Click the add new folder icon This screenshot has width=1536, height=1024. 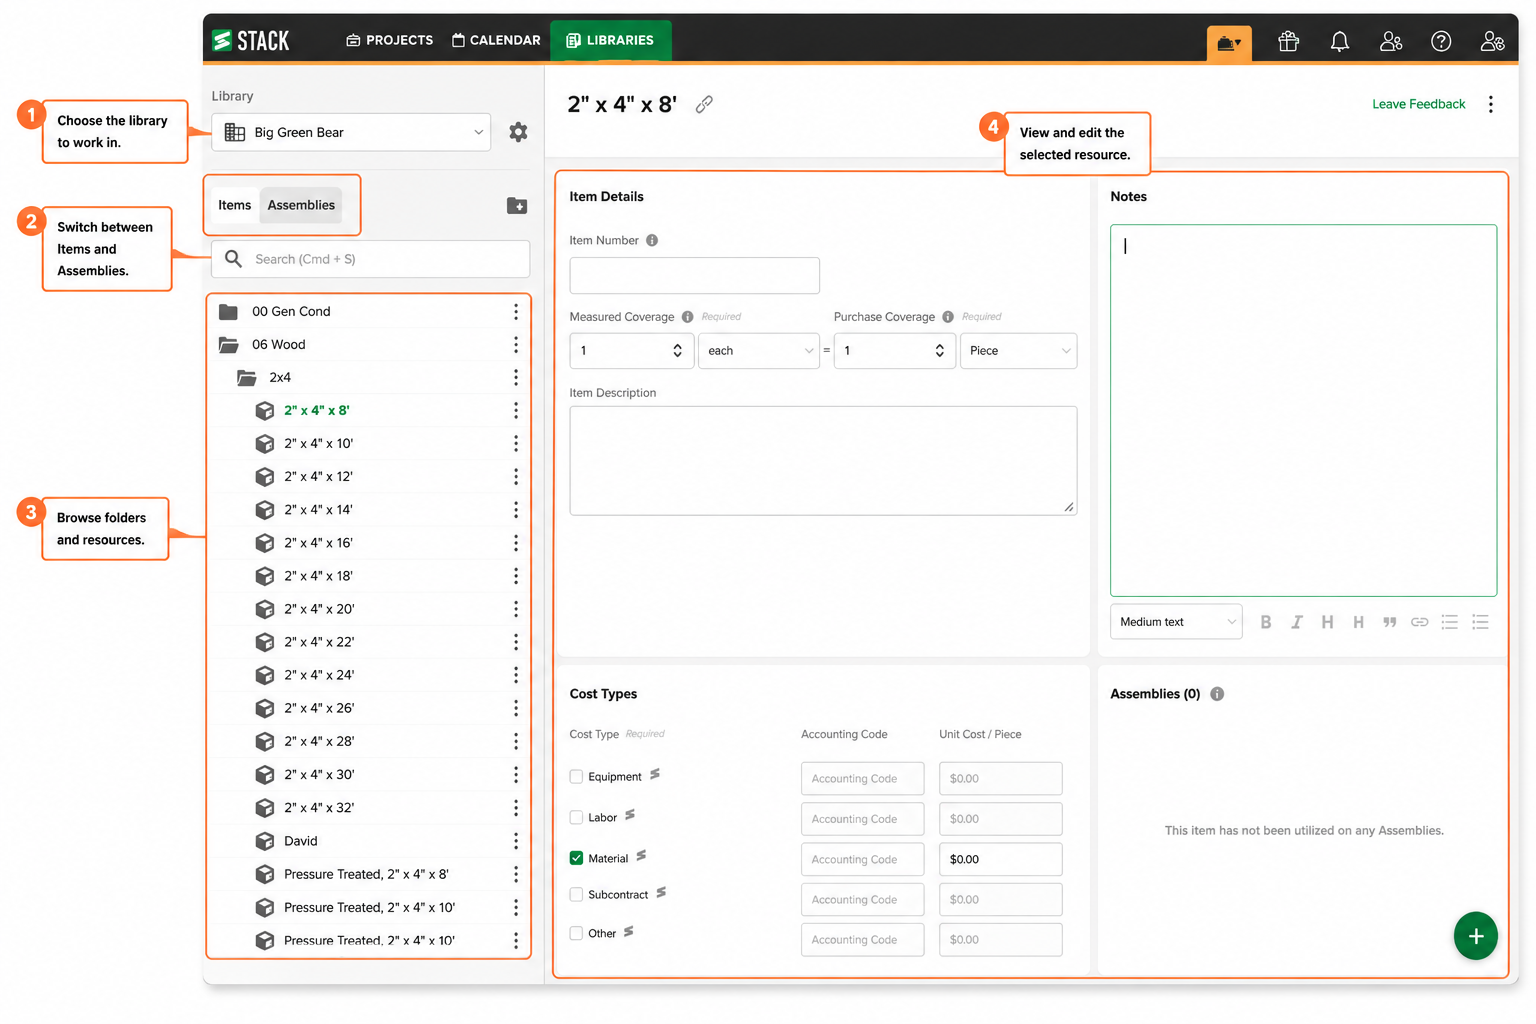click(x=517, y=205)
